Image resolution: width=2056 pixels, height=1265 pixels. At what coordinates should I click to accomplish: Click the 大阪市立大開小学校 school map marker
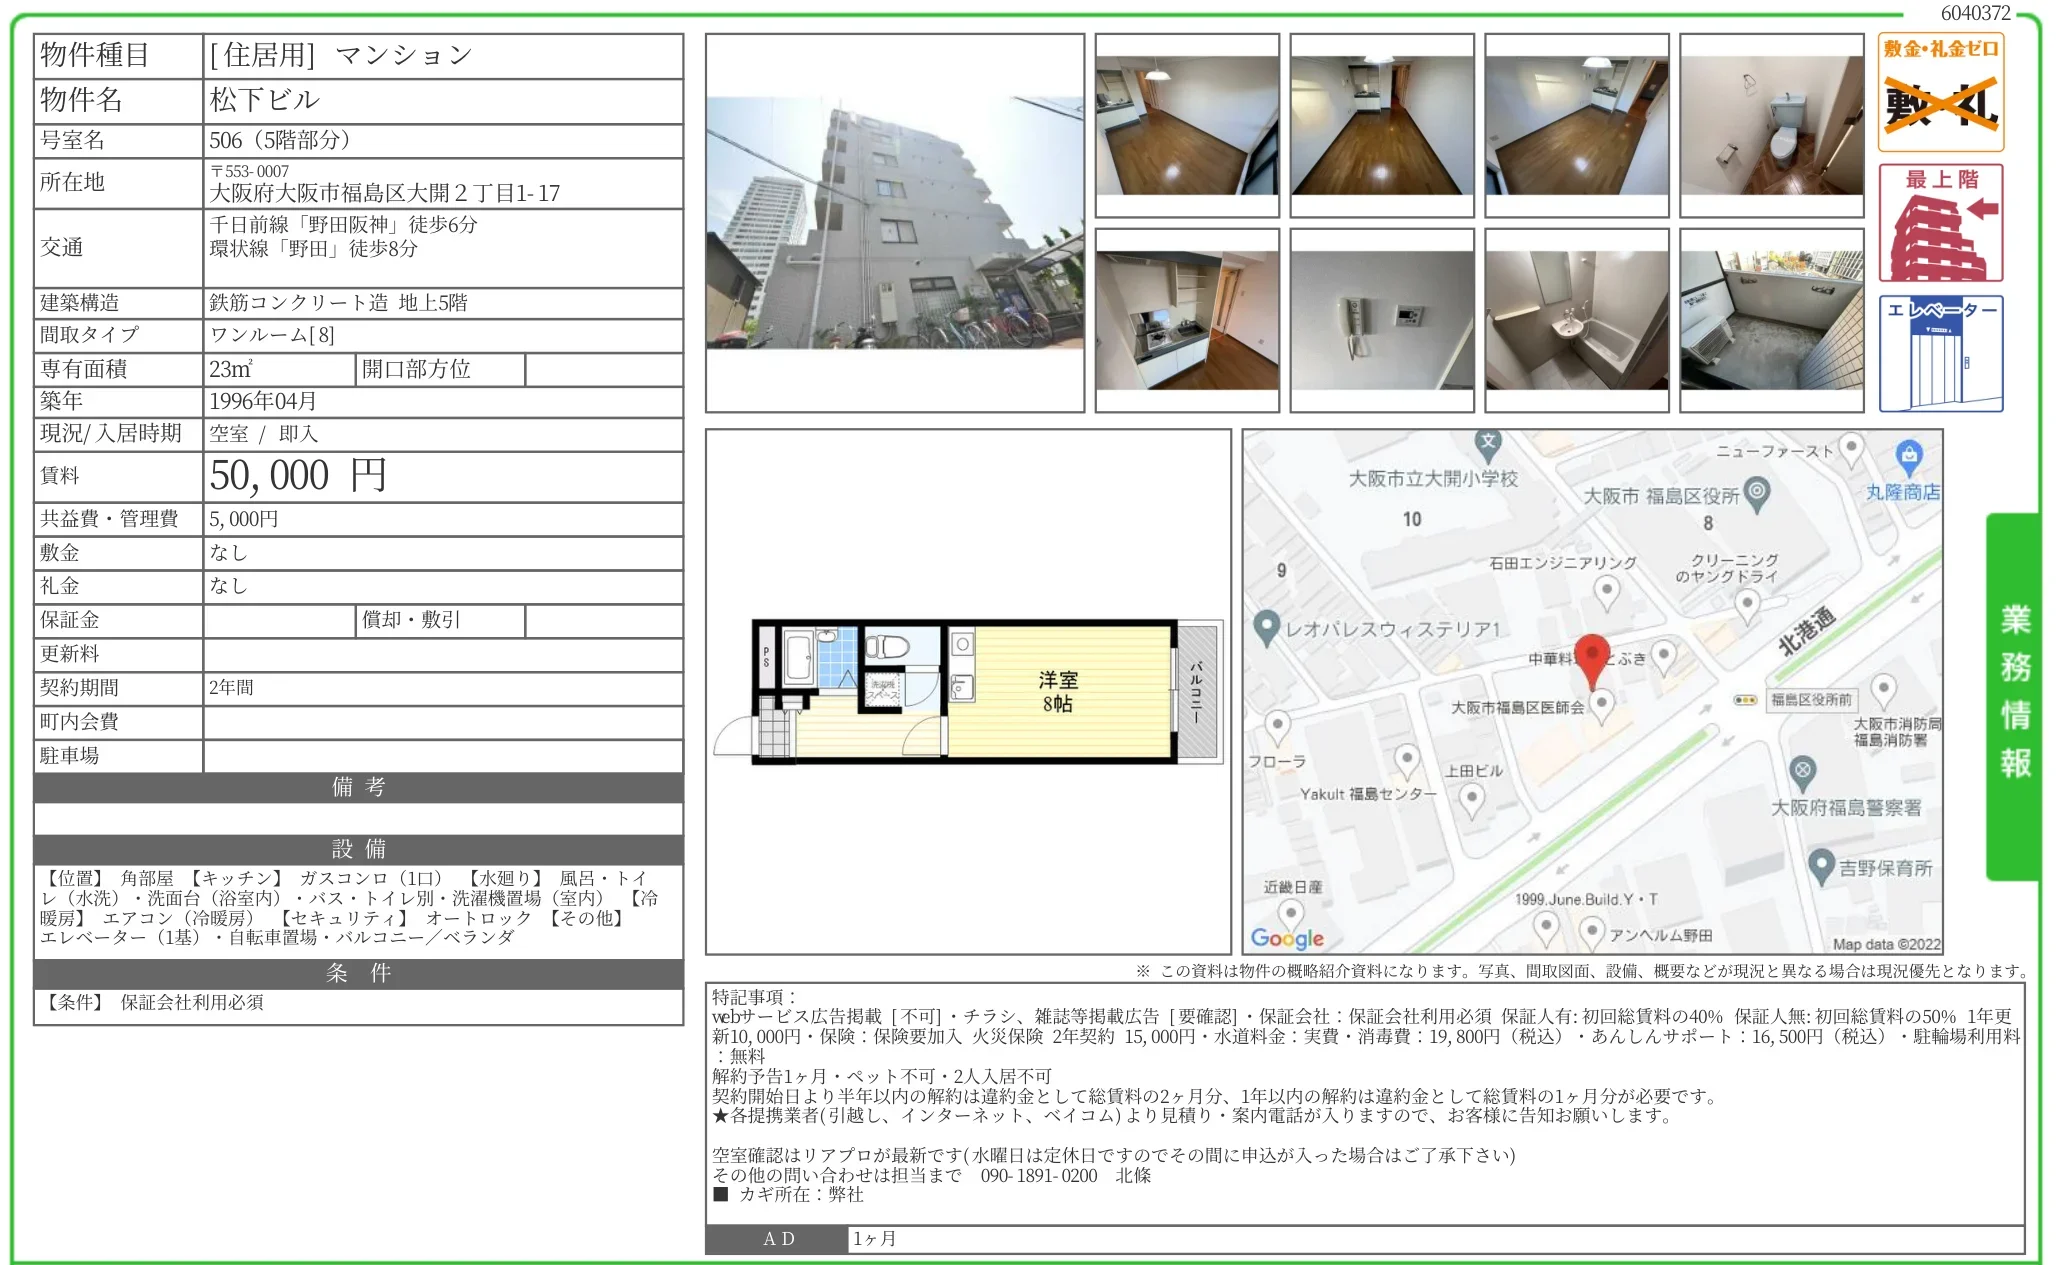[x=1488, y=443]
